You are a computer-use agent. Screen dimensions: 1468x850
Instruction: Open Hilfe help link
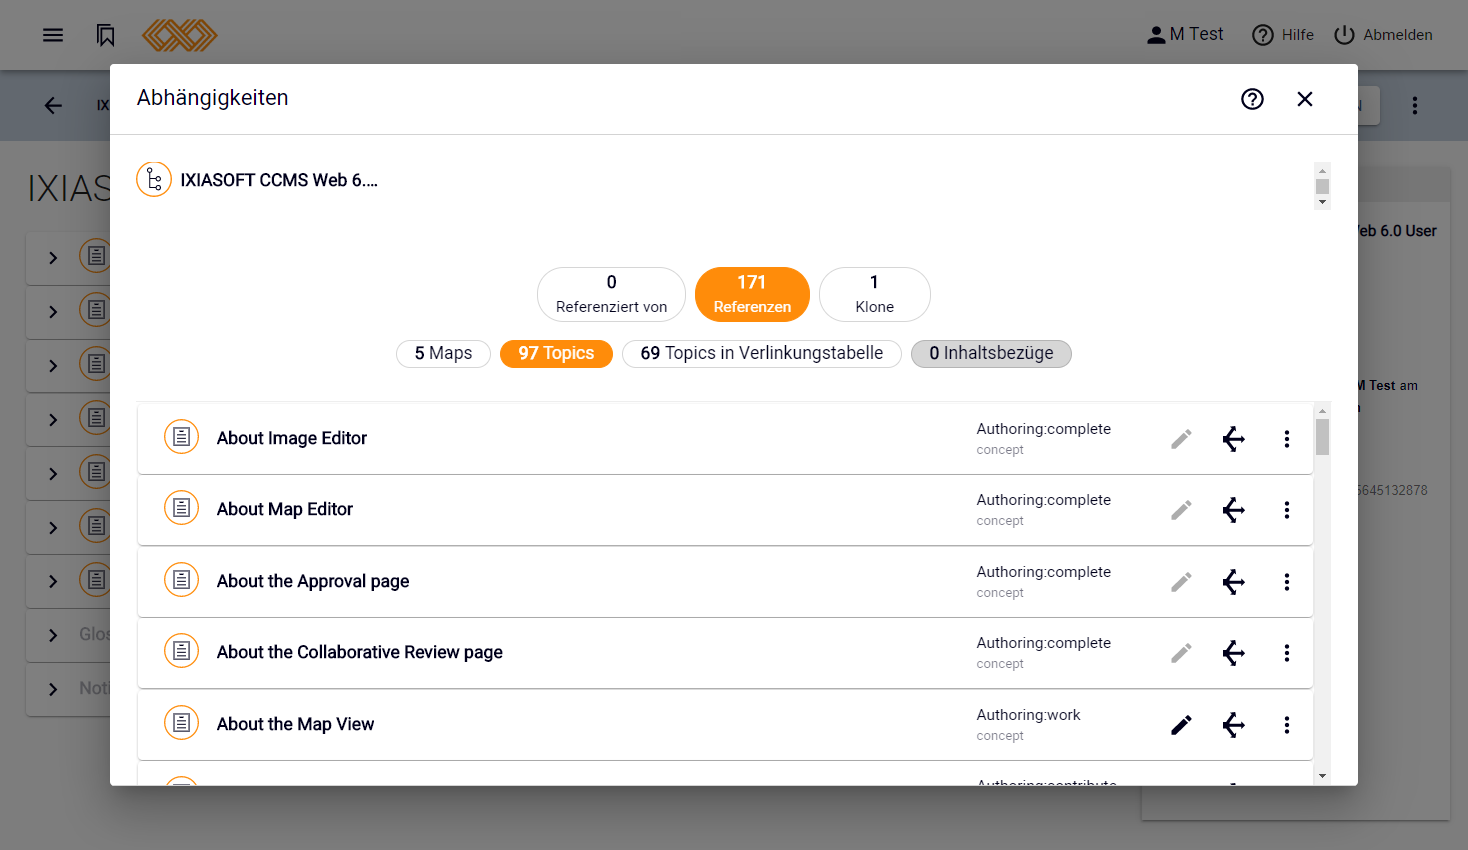[x=1283, y=34]
